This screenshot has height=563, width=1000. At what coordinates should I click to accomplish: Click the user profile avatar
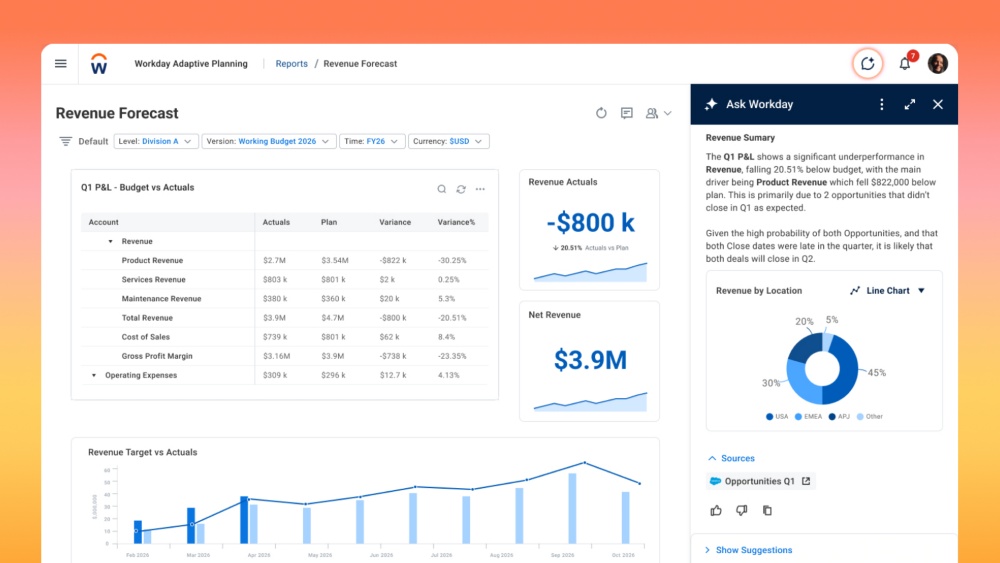point(937,64)
